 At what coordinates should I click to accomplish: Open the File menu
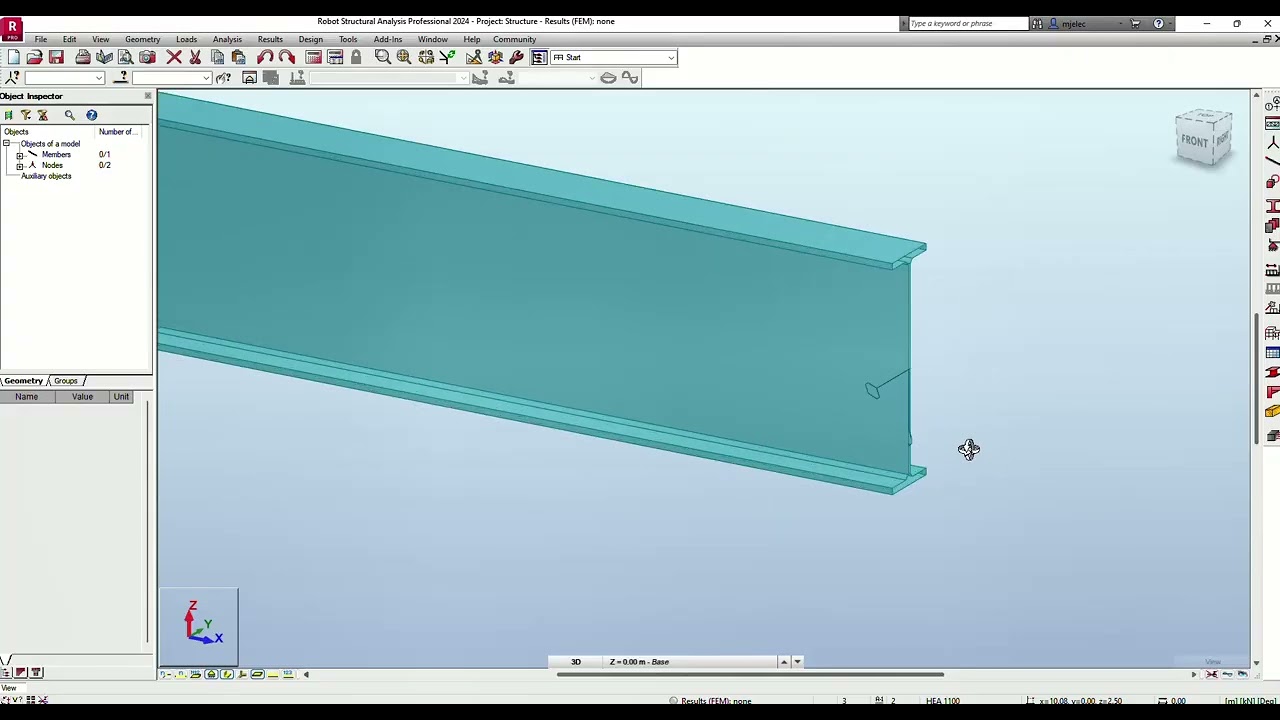point(41,39)
